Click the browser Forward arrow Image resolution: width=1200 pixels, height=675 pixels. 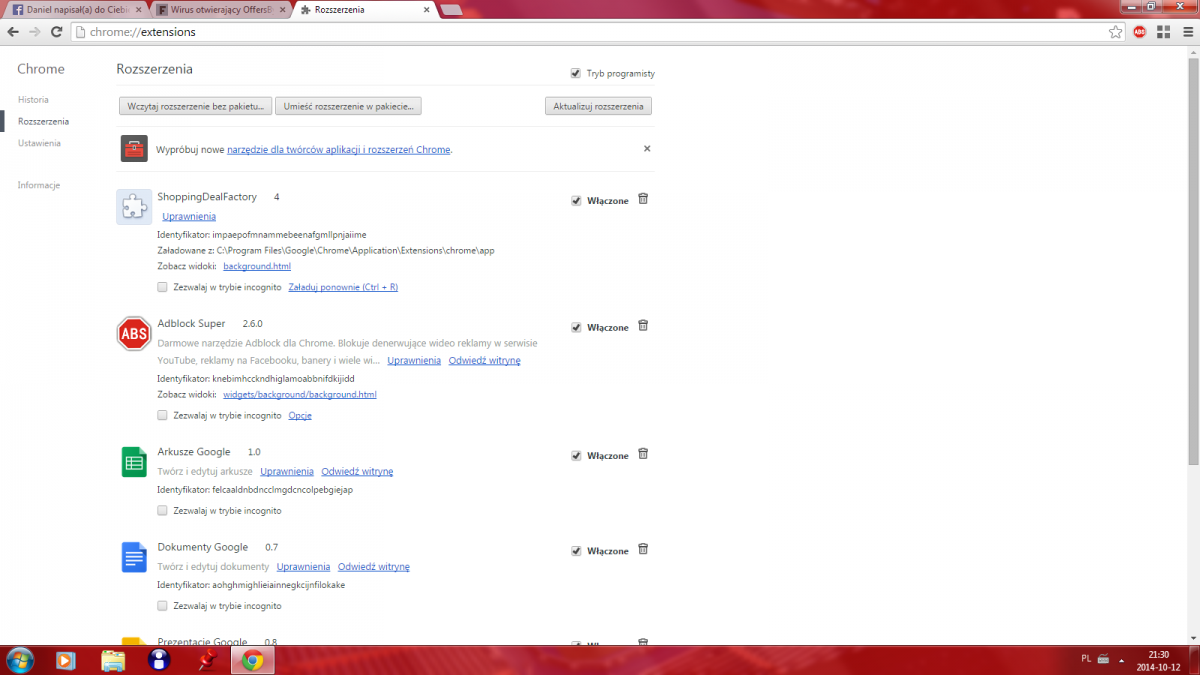point(35,32)
